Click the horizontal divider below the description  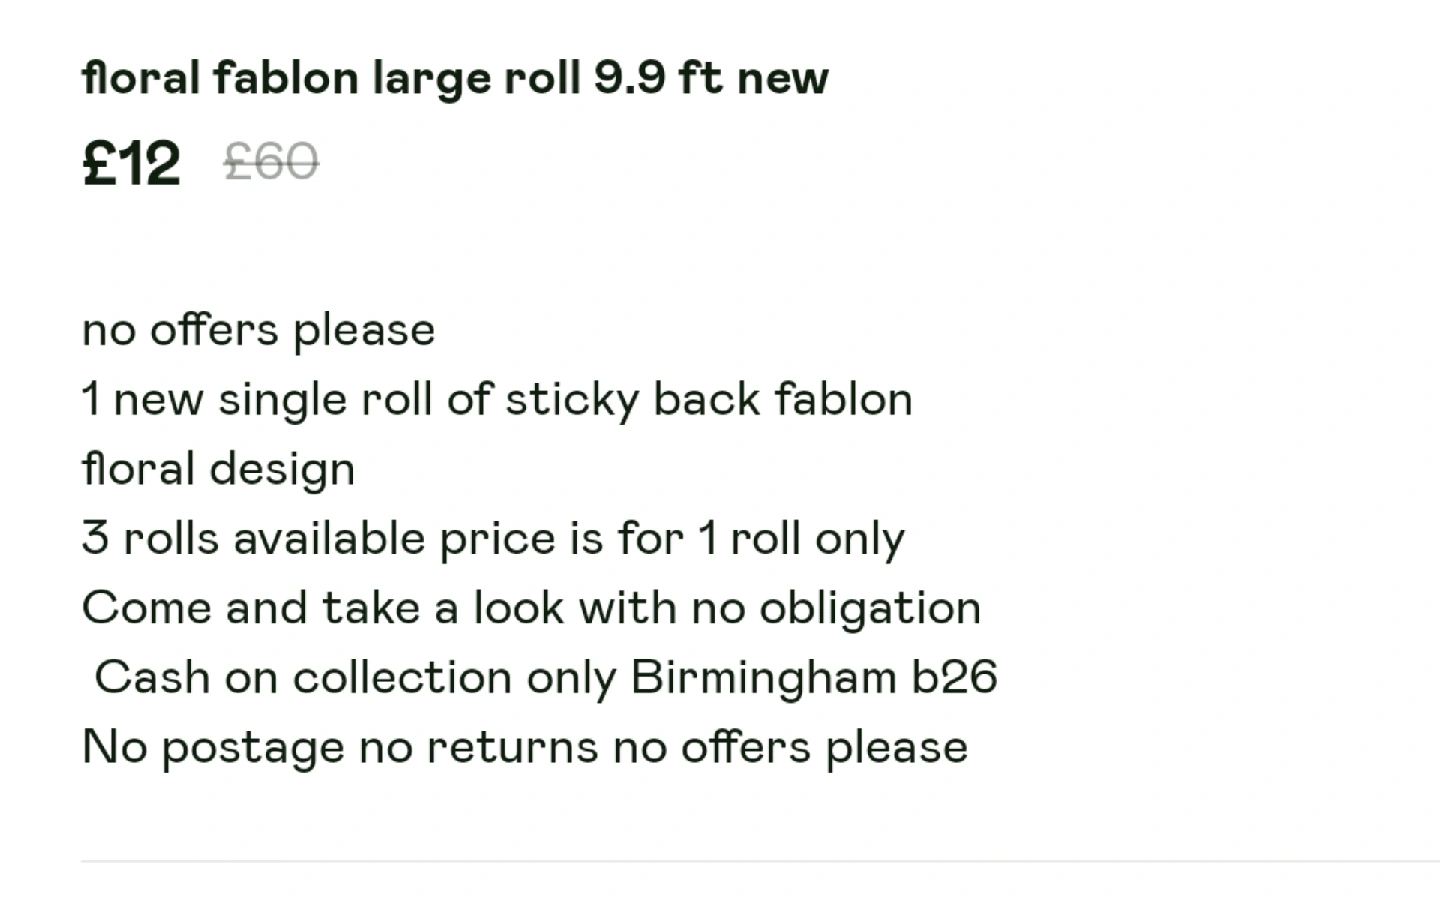pyautogui.click(x=760, y=860)
